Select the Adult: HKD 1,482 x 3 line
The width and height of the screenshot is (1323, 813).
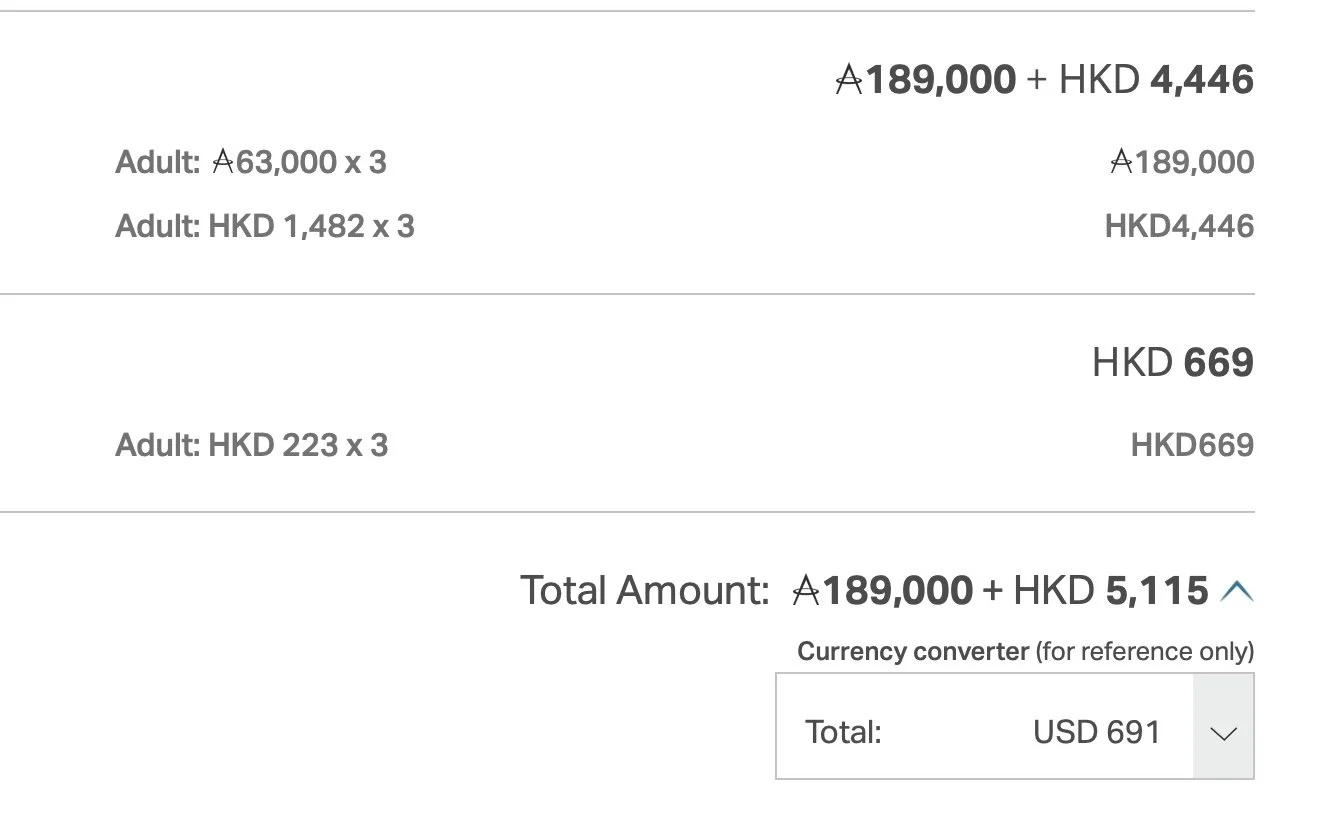[x=265, y=227]
